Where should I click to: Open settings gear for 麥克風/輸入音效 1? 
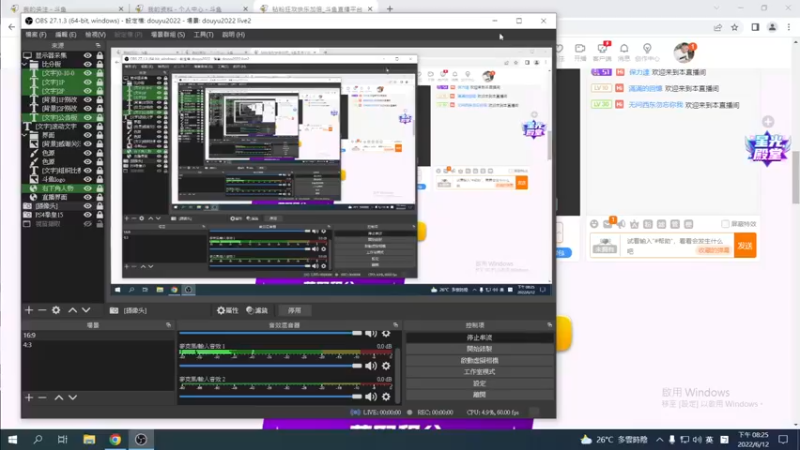click(x=386, y=366)
